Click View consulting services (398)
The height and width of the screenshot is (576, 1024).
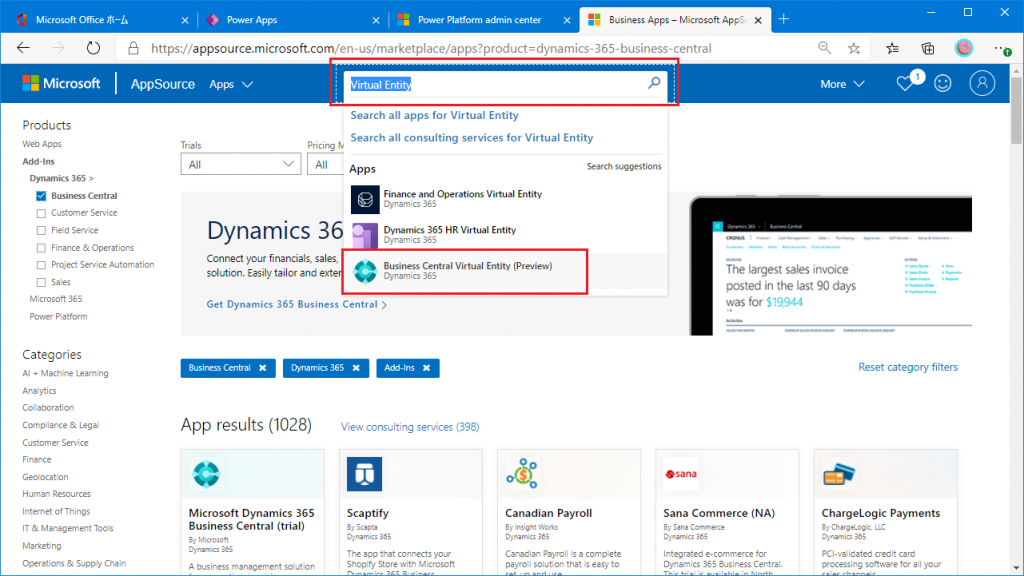[410, 427]
